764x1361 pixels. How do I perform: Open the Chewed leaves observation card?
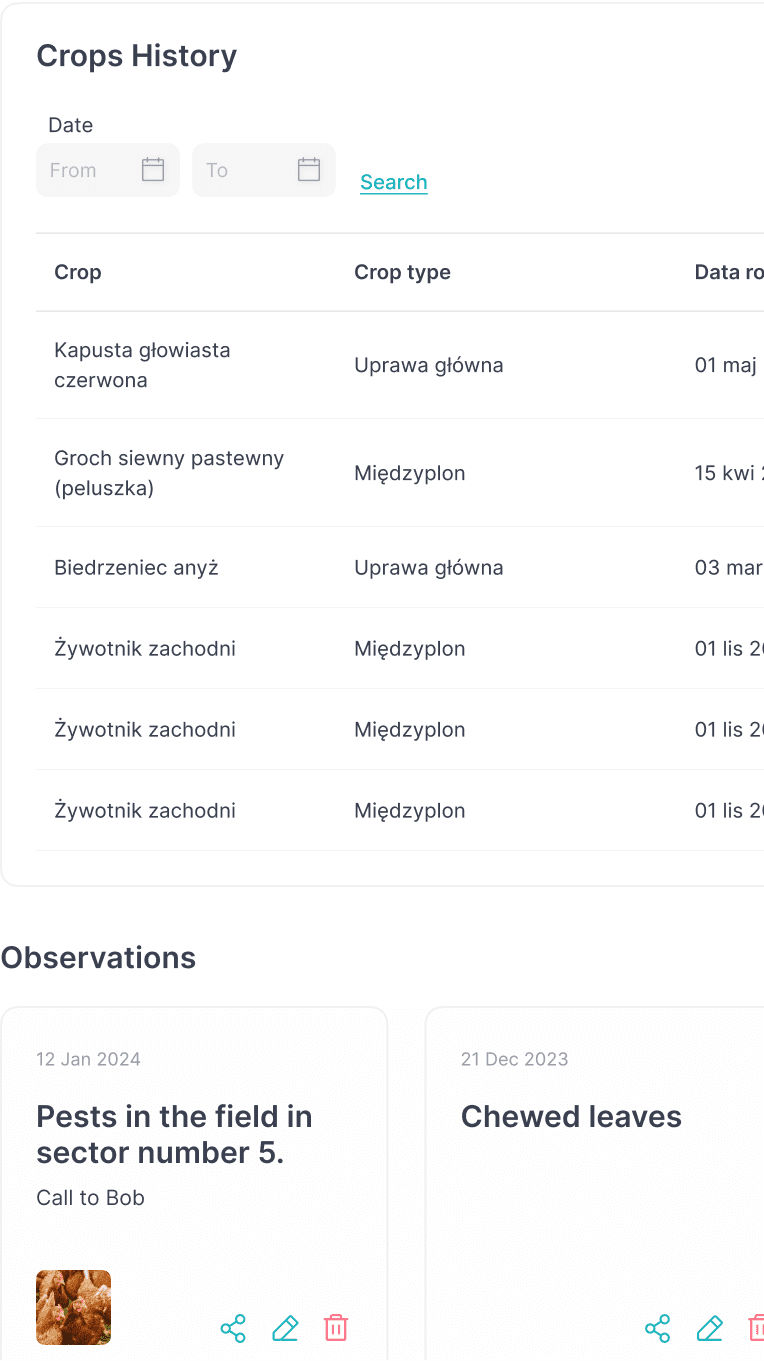tap(571, 1116)
